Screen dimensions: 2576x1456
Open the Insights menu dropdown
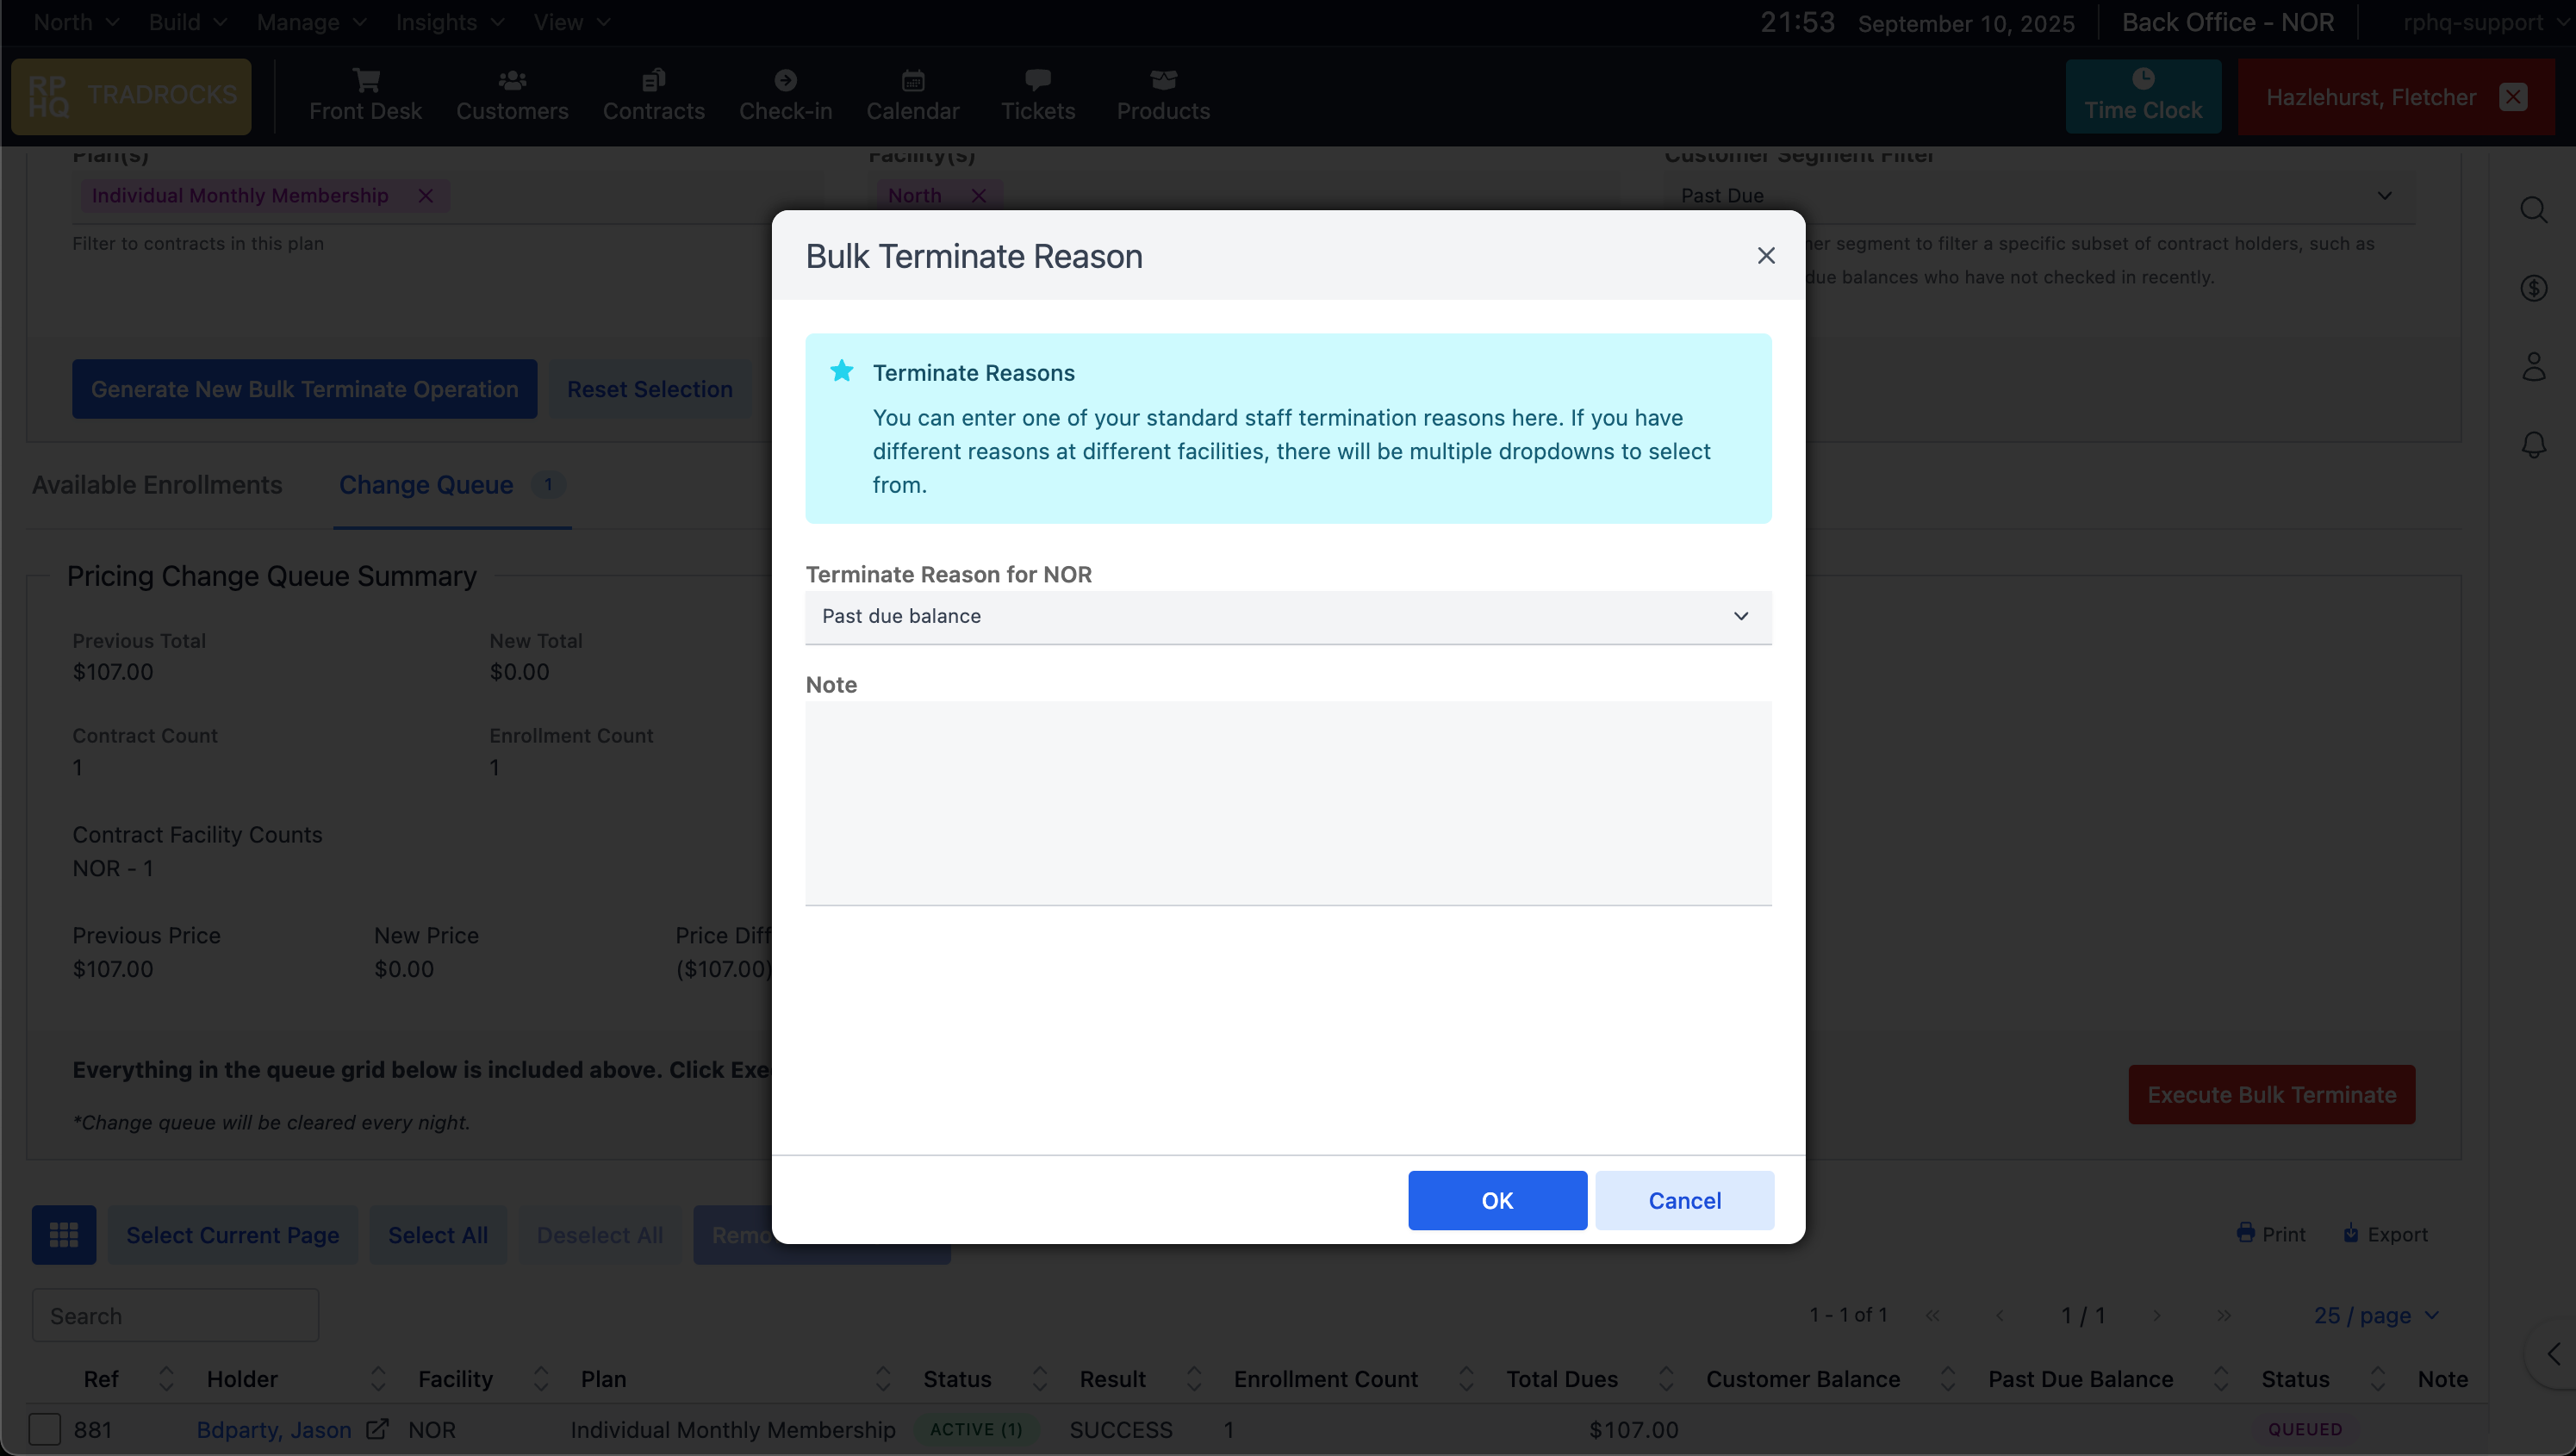point(449,22)
